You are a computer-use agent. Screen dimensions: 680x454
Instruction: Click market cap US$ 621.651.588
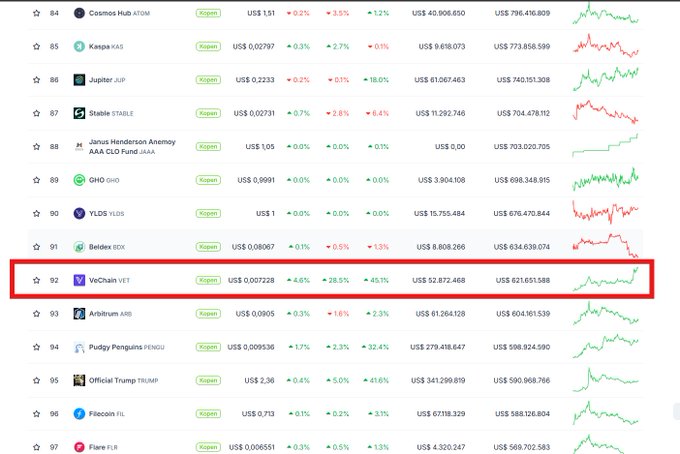click(x=523, y=280)
